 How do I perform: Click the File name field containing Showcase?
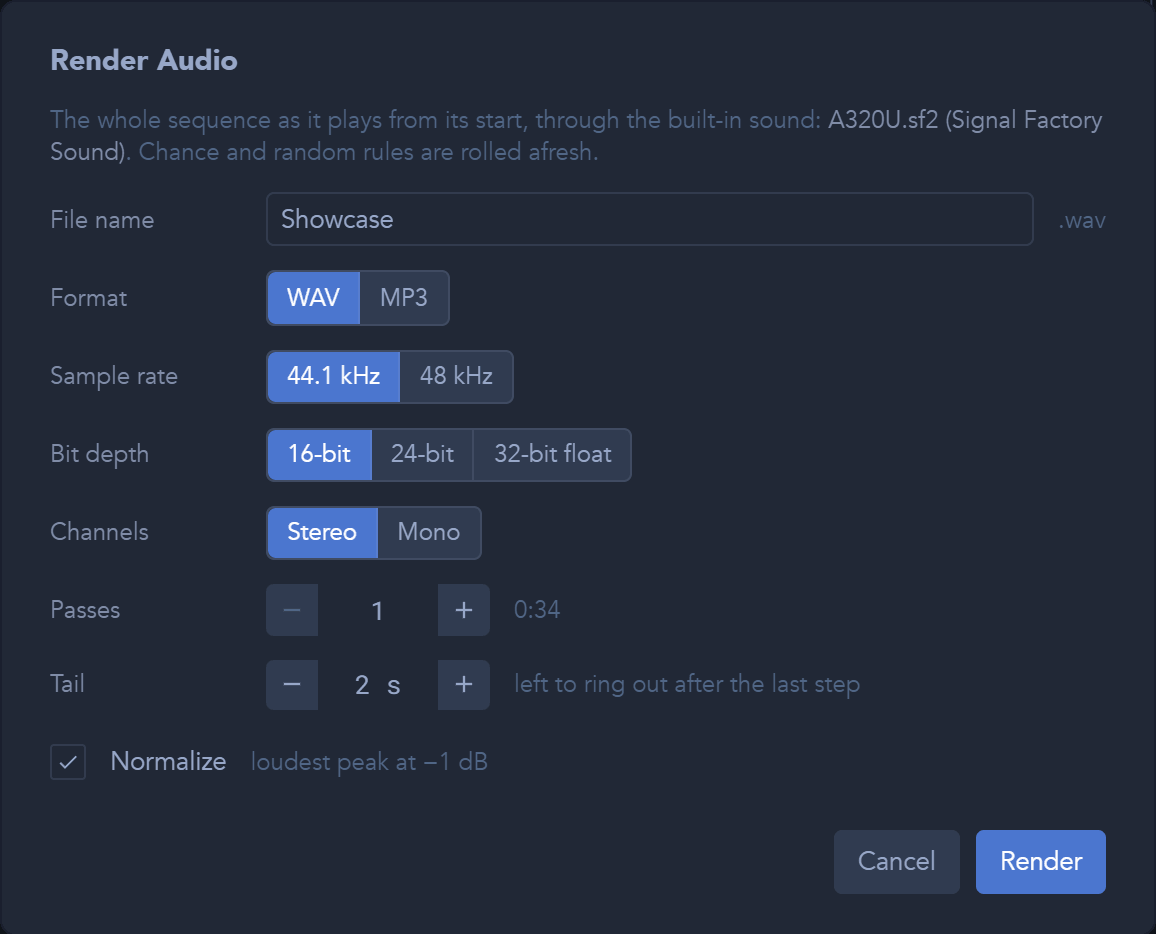(650, 219)
